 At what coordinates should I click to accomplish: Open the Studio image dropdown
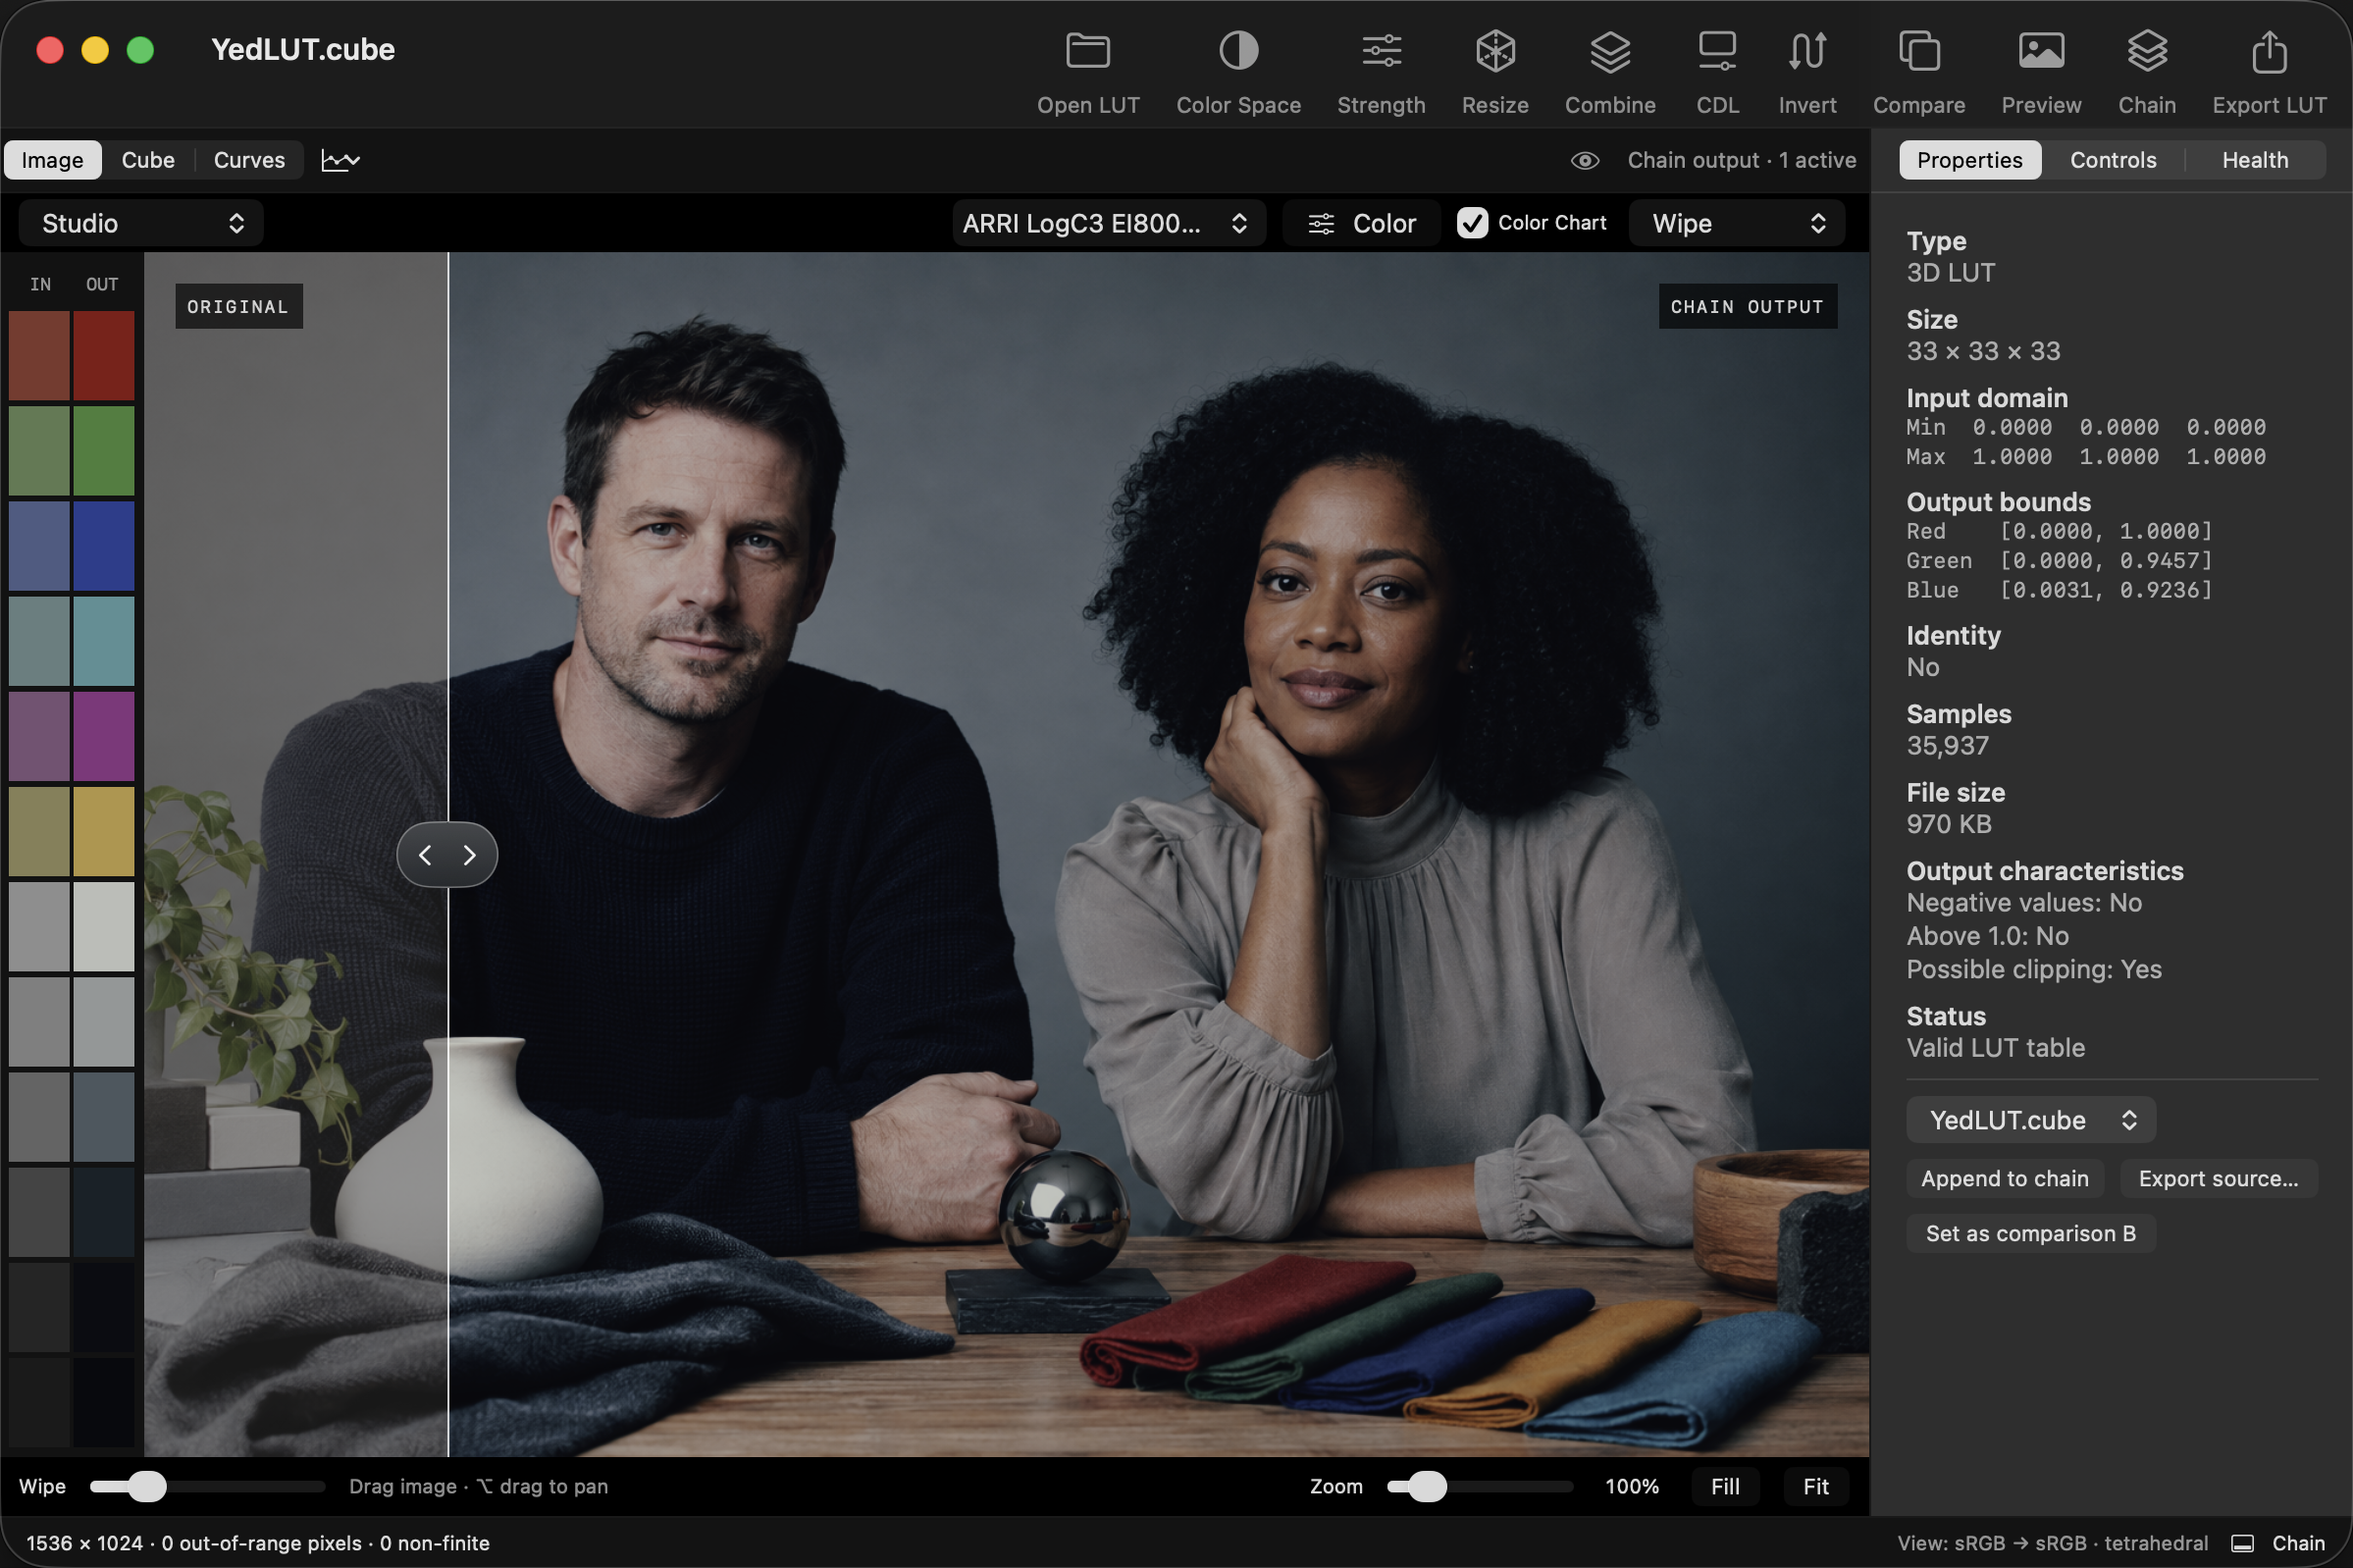(141, 223)
